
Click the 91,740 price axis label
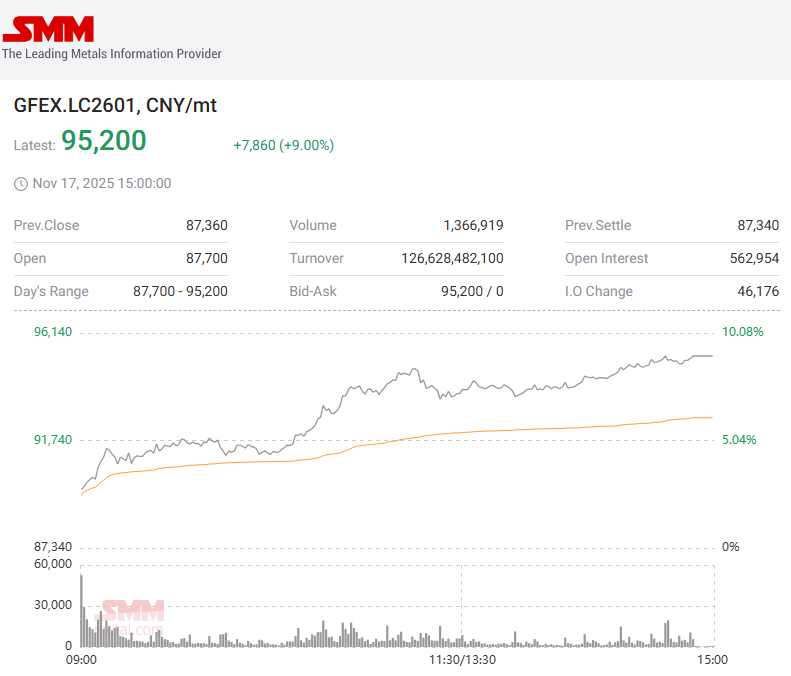click(x=53, y=440)
